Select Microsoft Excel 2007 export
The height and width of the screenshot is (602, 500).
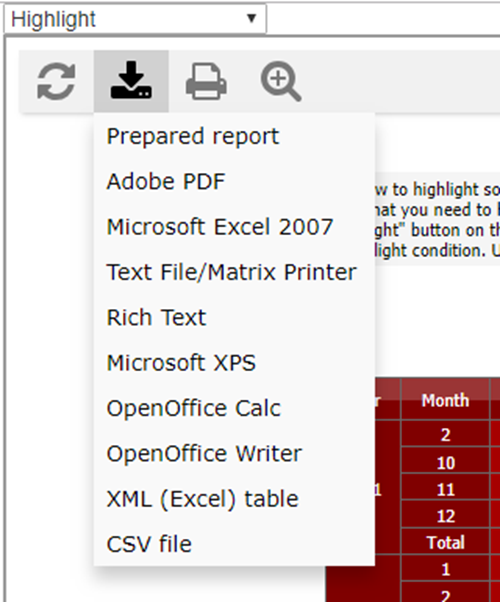point(234,227)
